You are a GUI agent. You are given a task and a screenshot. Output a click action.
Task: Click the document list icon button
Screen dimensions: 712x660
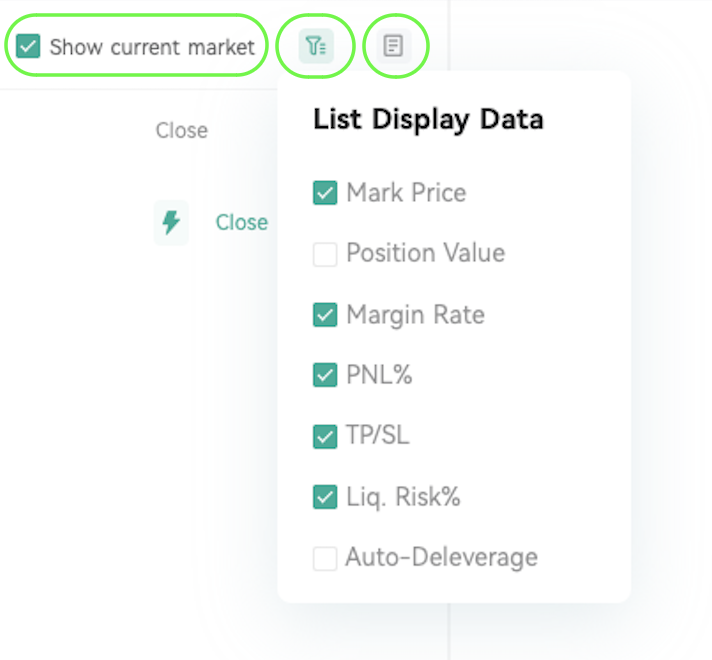tap(393, 46)
